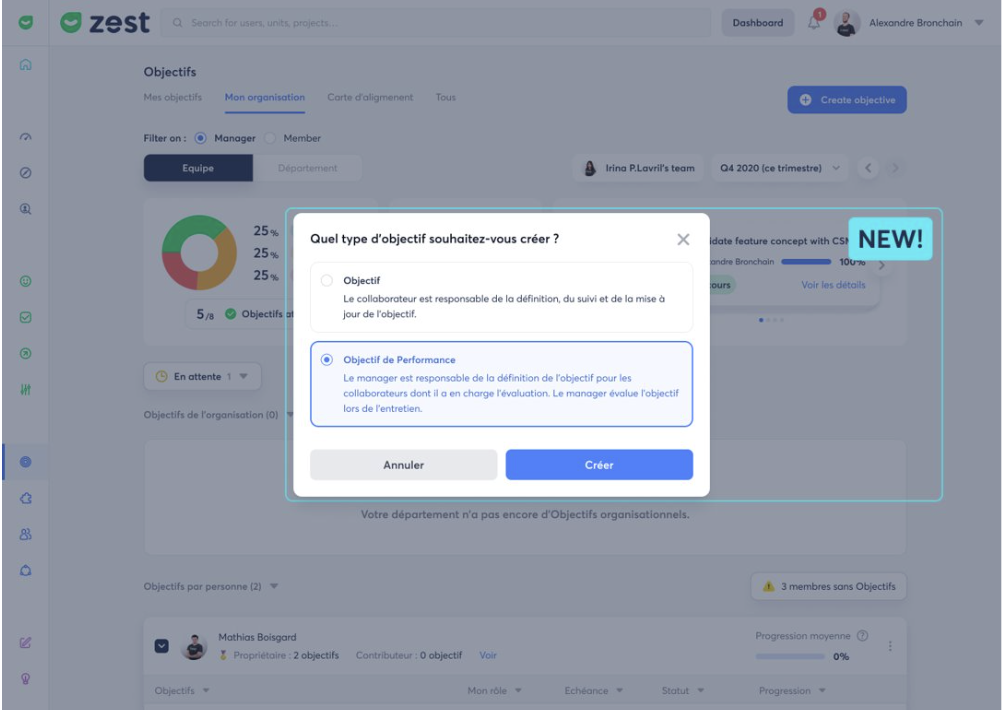Click the sidebar sliders icon
Screen dimensions: 1004x710
[26, 389]
